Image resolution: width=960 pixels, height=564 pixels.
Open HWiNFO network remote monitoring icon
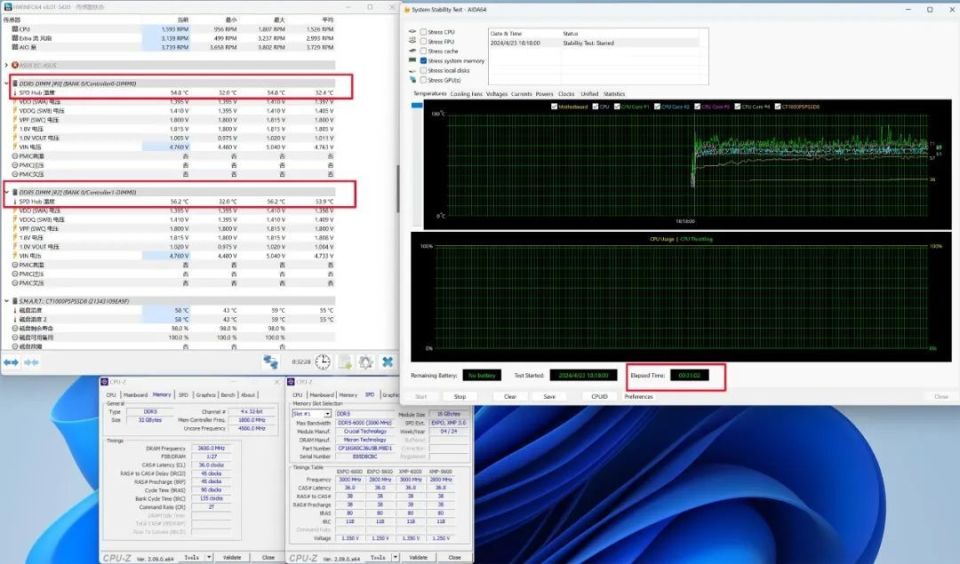tap(271, 362)
